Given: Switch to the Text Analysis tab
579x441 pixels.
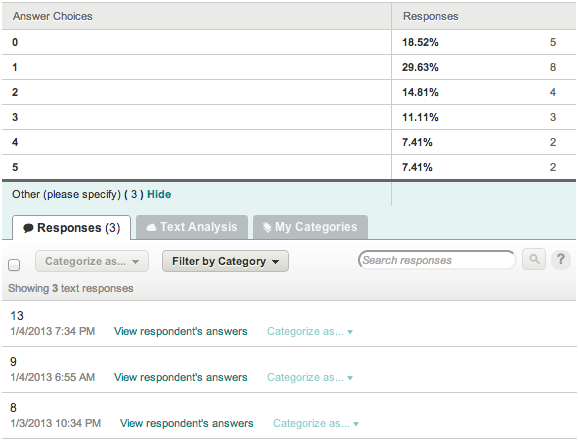Looking at the screenshot, I should click(x=192, y=227).
